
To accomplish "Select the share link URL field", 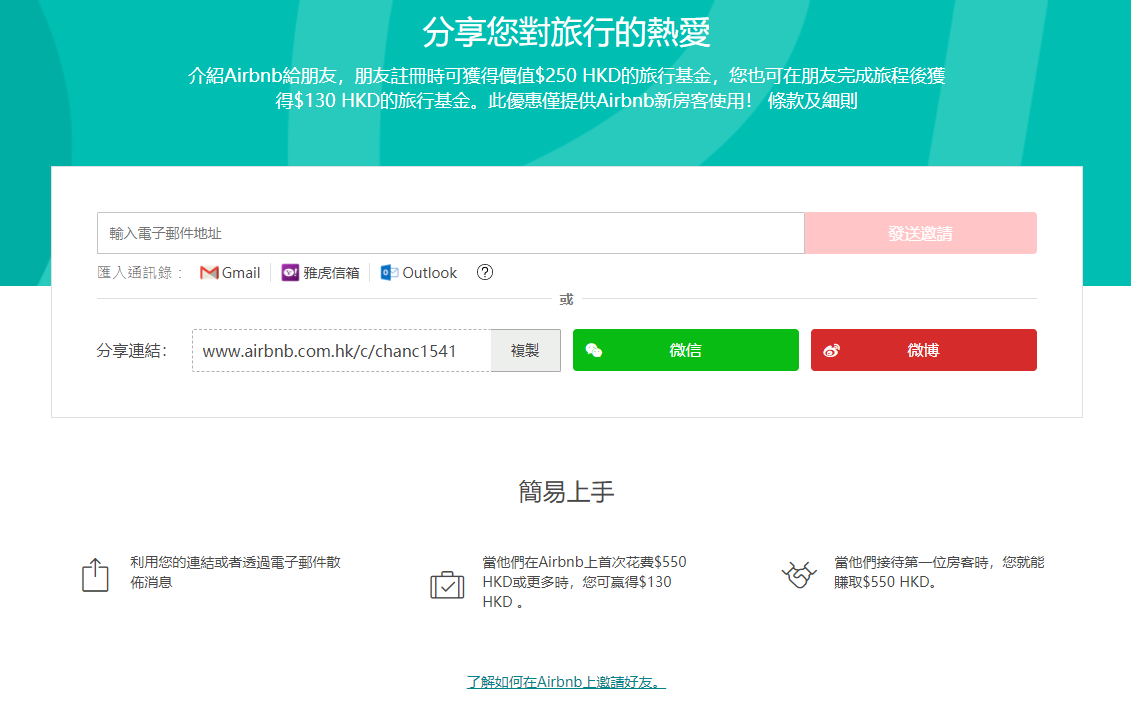I will click(341, 351).
